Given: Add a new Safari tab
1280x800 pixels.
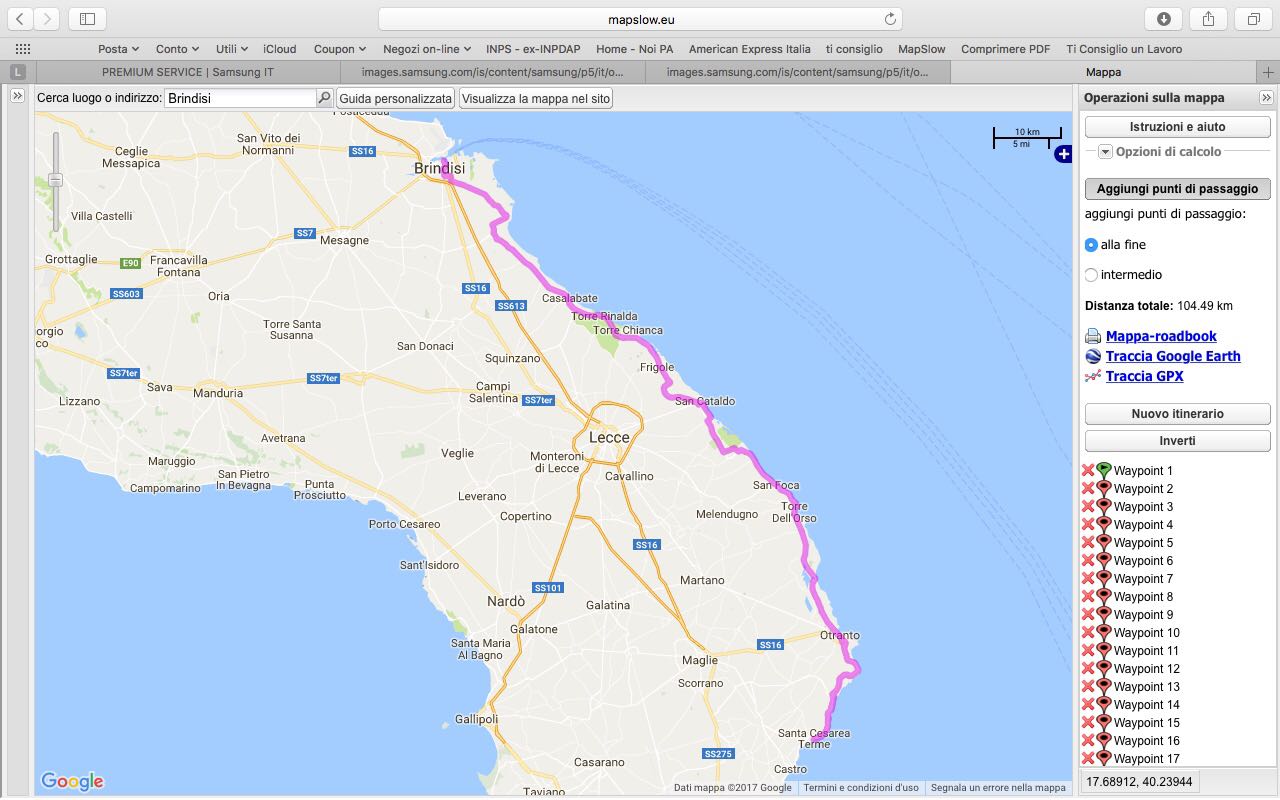Looking at the screenshot, I should click(x=1268, y=72).
